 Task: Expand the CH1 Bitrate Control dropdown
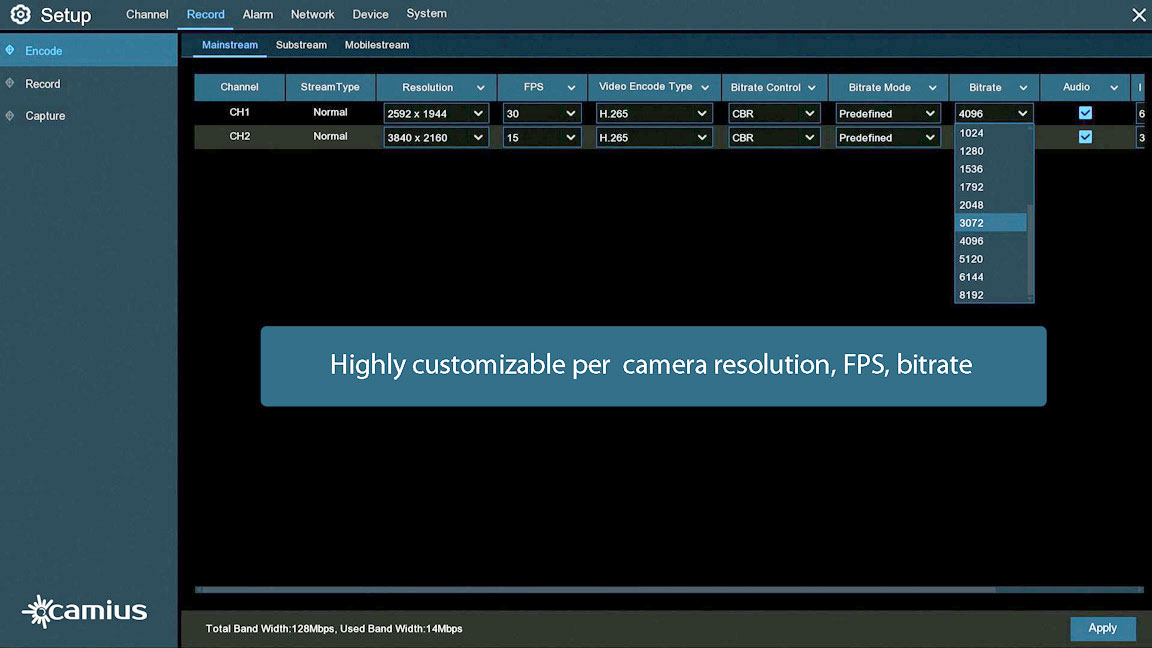pyautogui.click(x=774, y=114)
